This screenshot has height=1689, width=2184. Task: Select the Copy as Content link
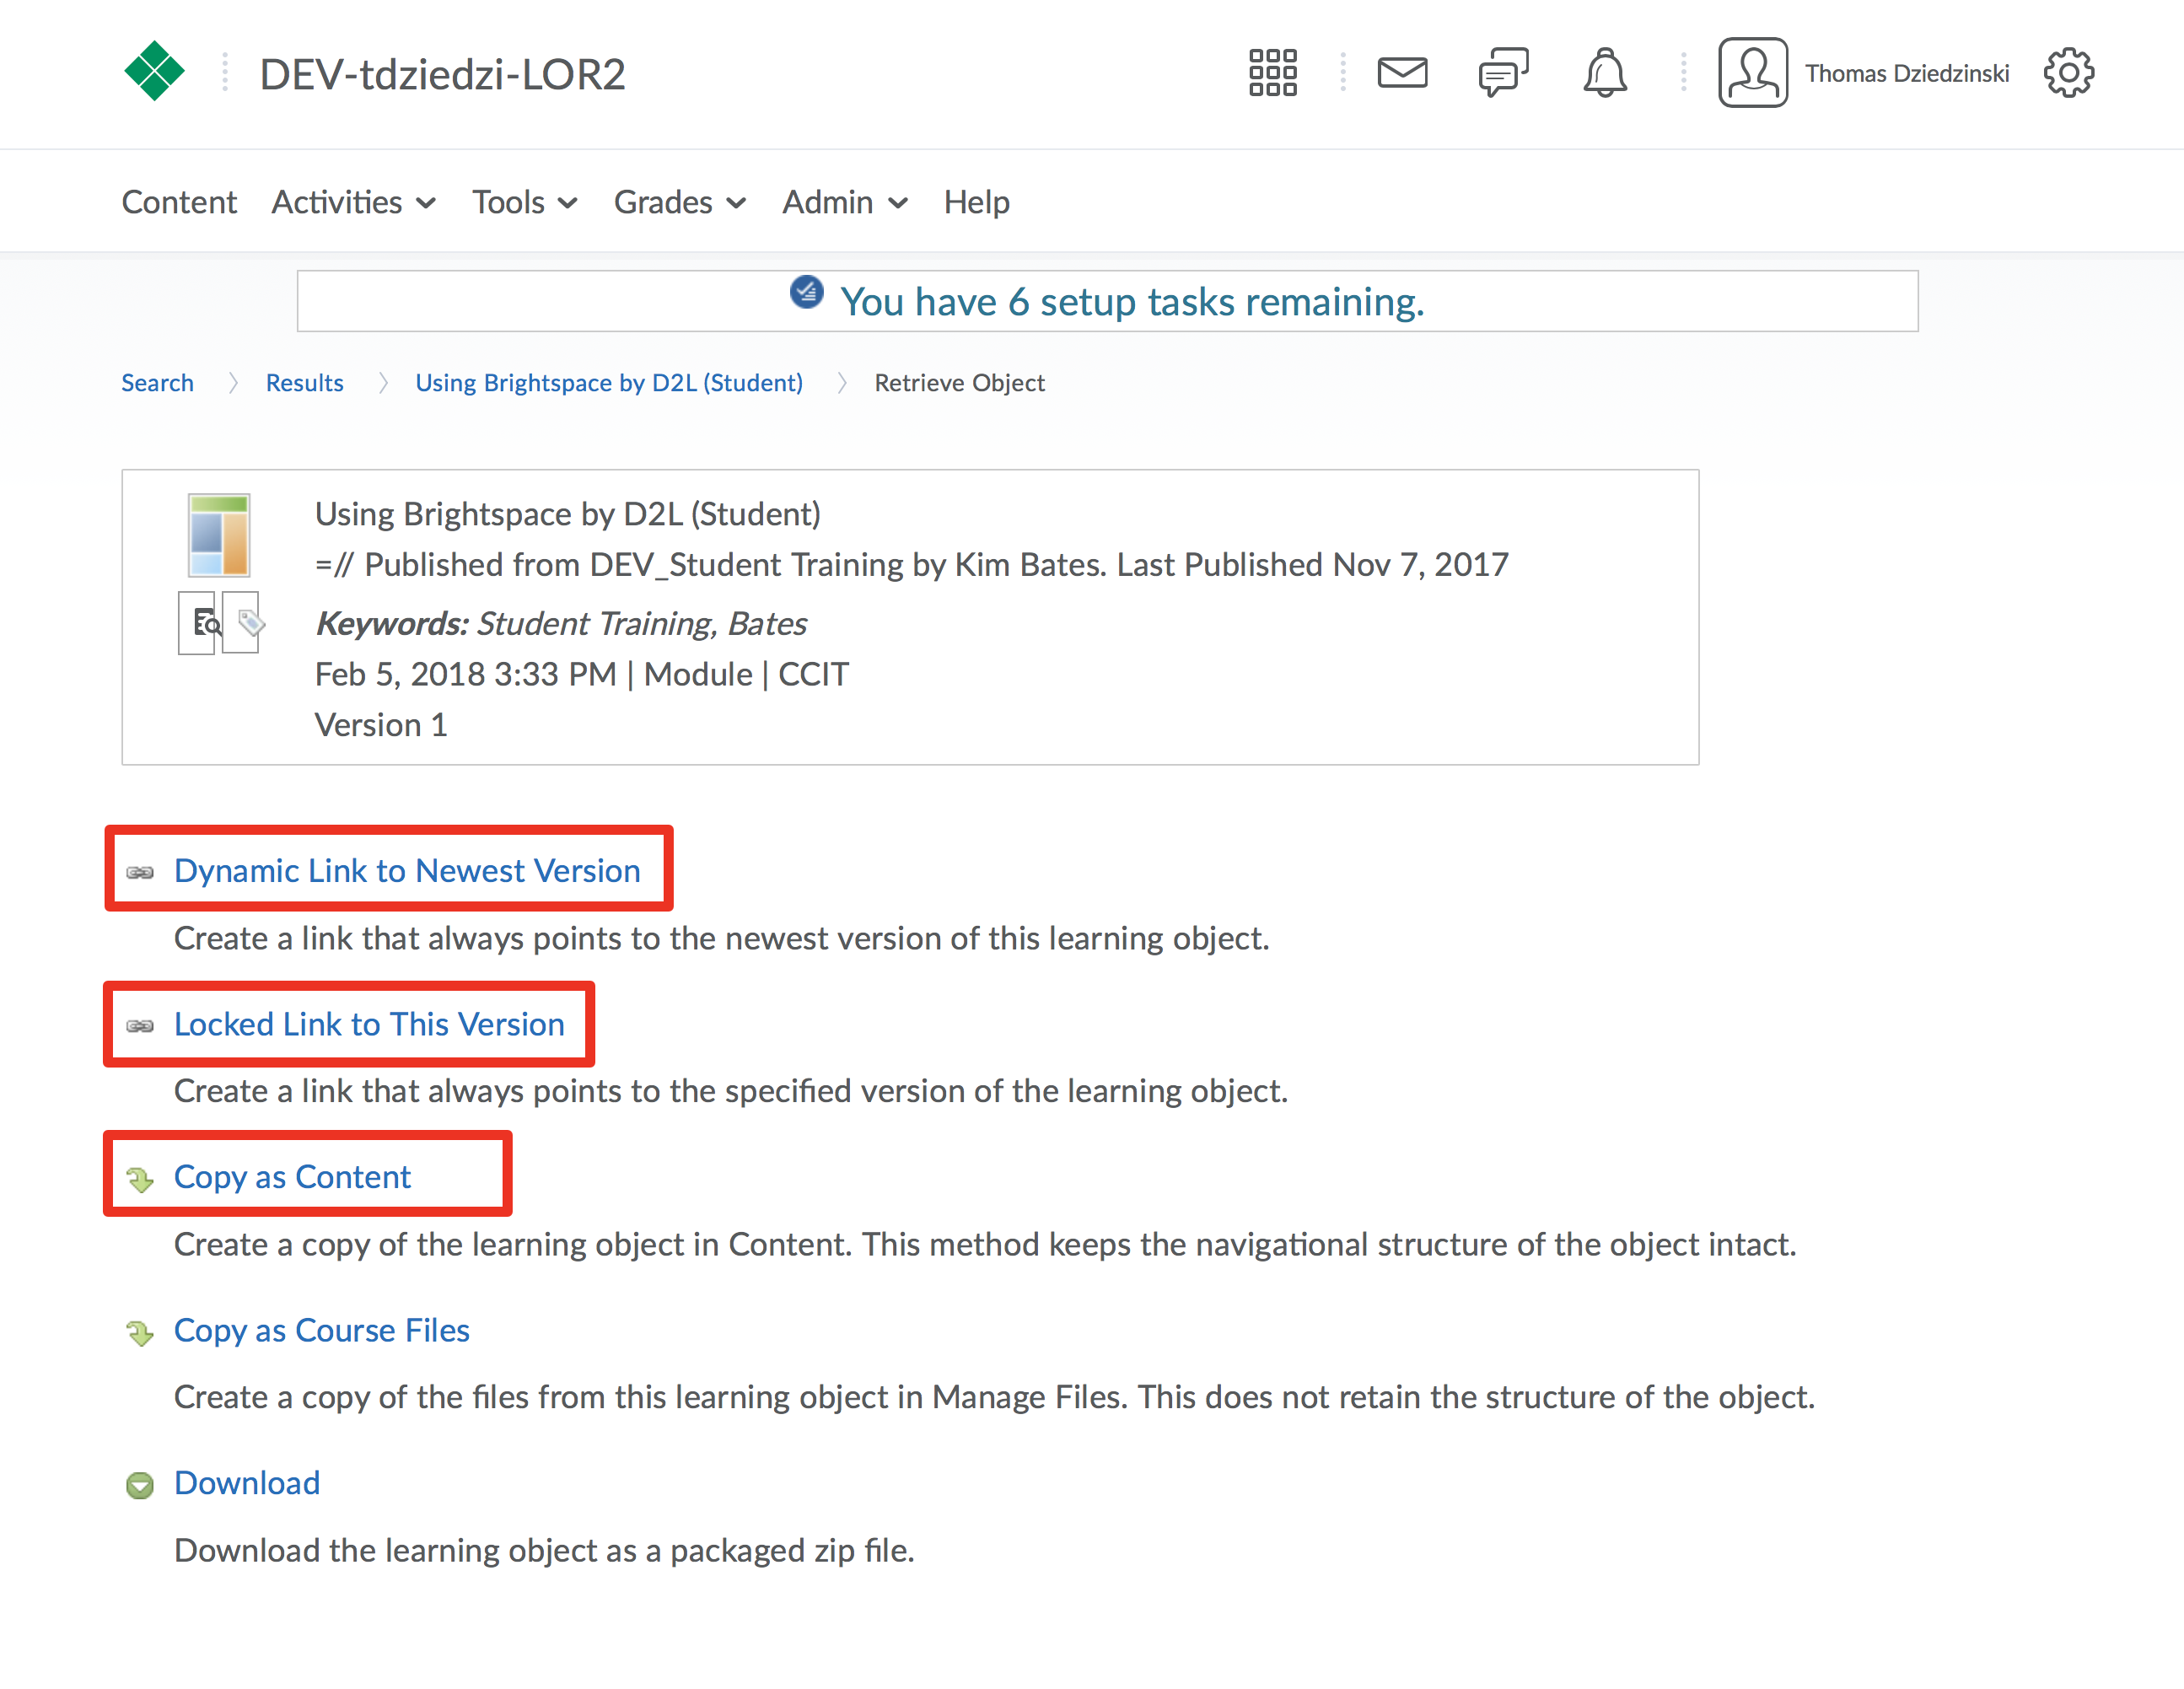coord(292,1177)
